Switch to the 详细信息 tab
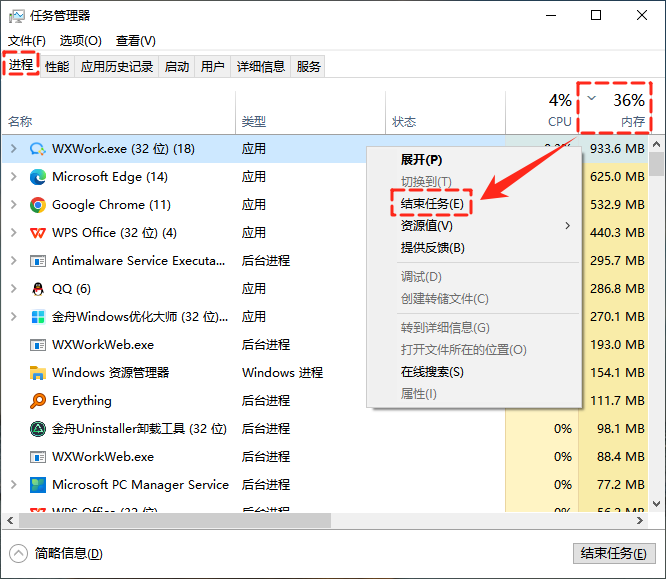666x579 pixels. tap(261, 67)
